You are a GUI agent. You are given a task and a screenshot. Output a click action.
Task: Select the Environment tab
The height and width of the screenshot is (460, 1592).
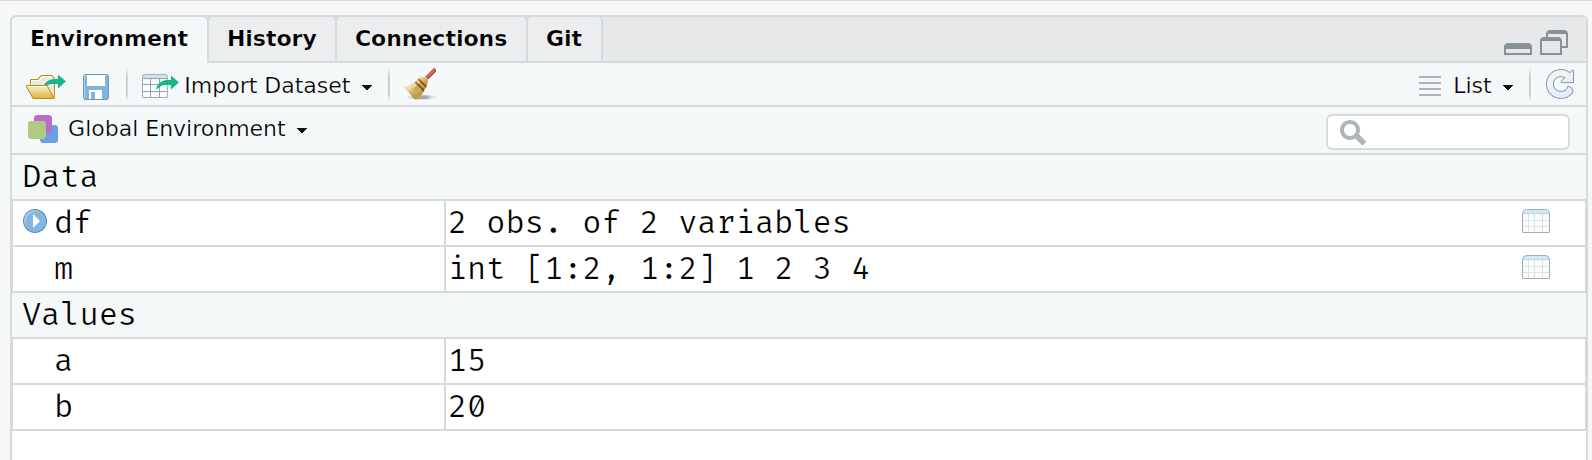[x=109, y=39]
